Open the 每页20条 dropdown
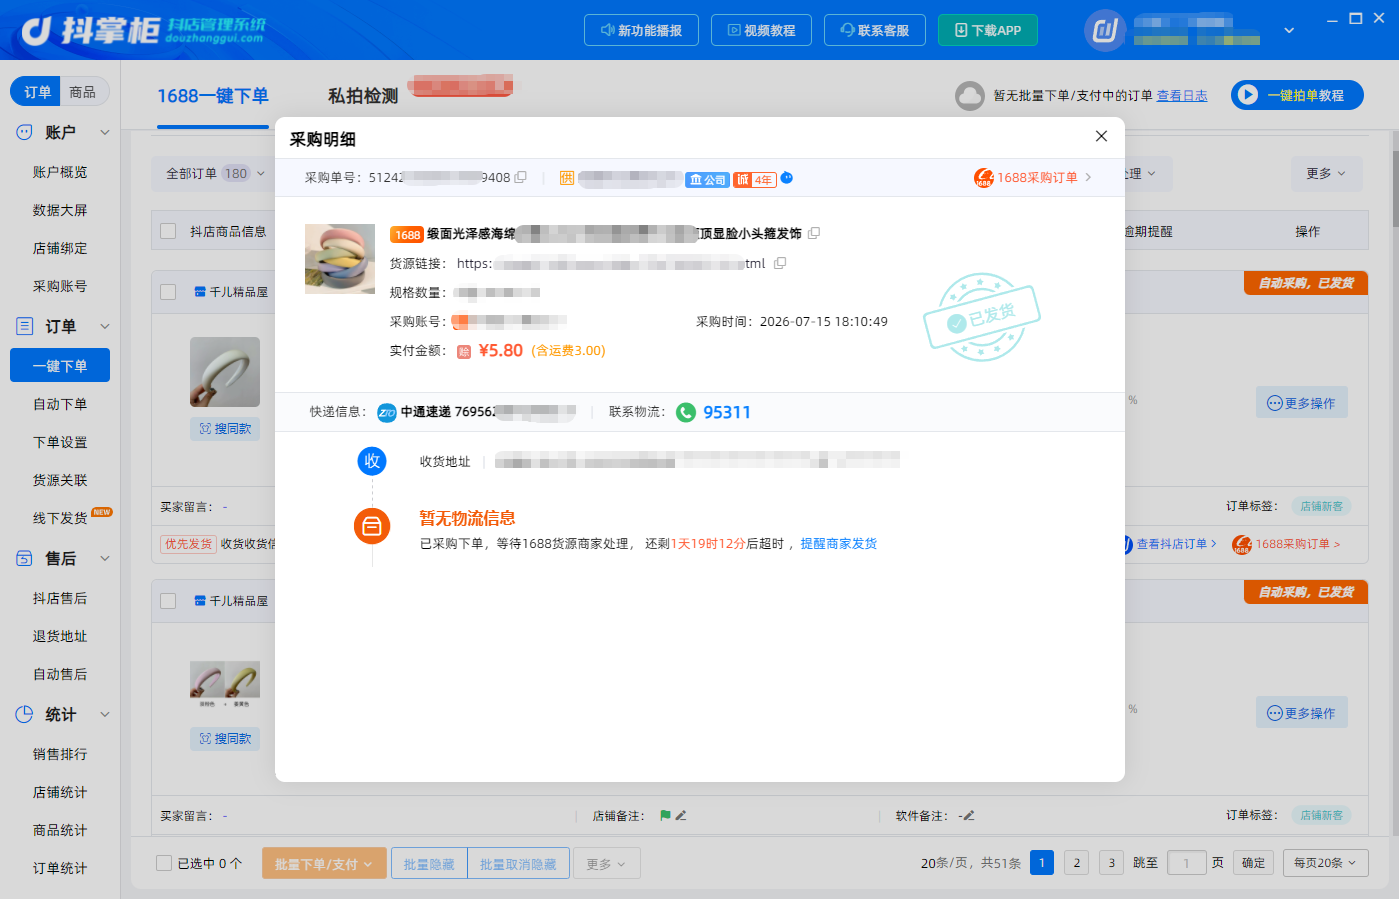 click(1325, 863)
